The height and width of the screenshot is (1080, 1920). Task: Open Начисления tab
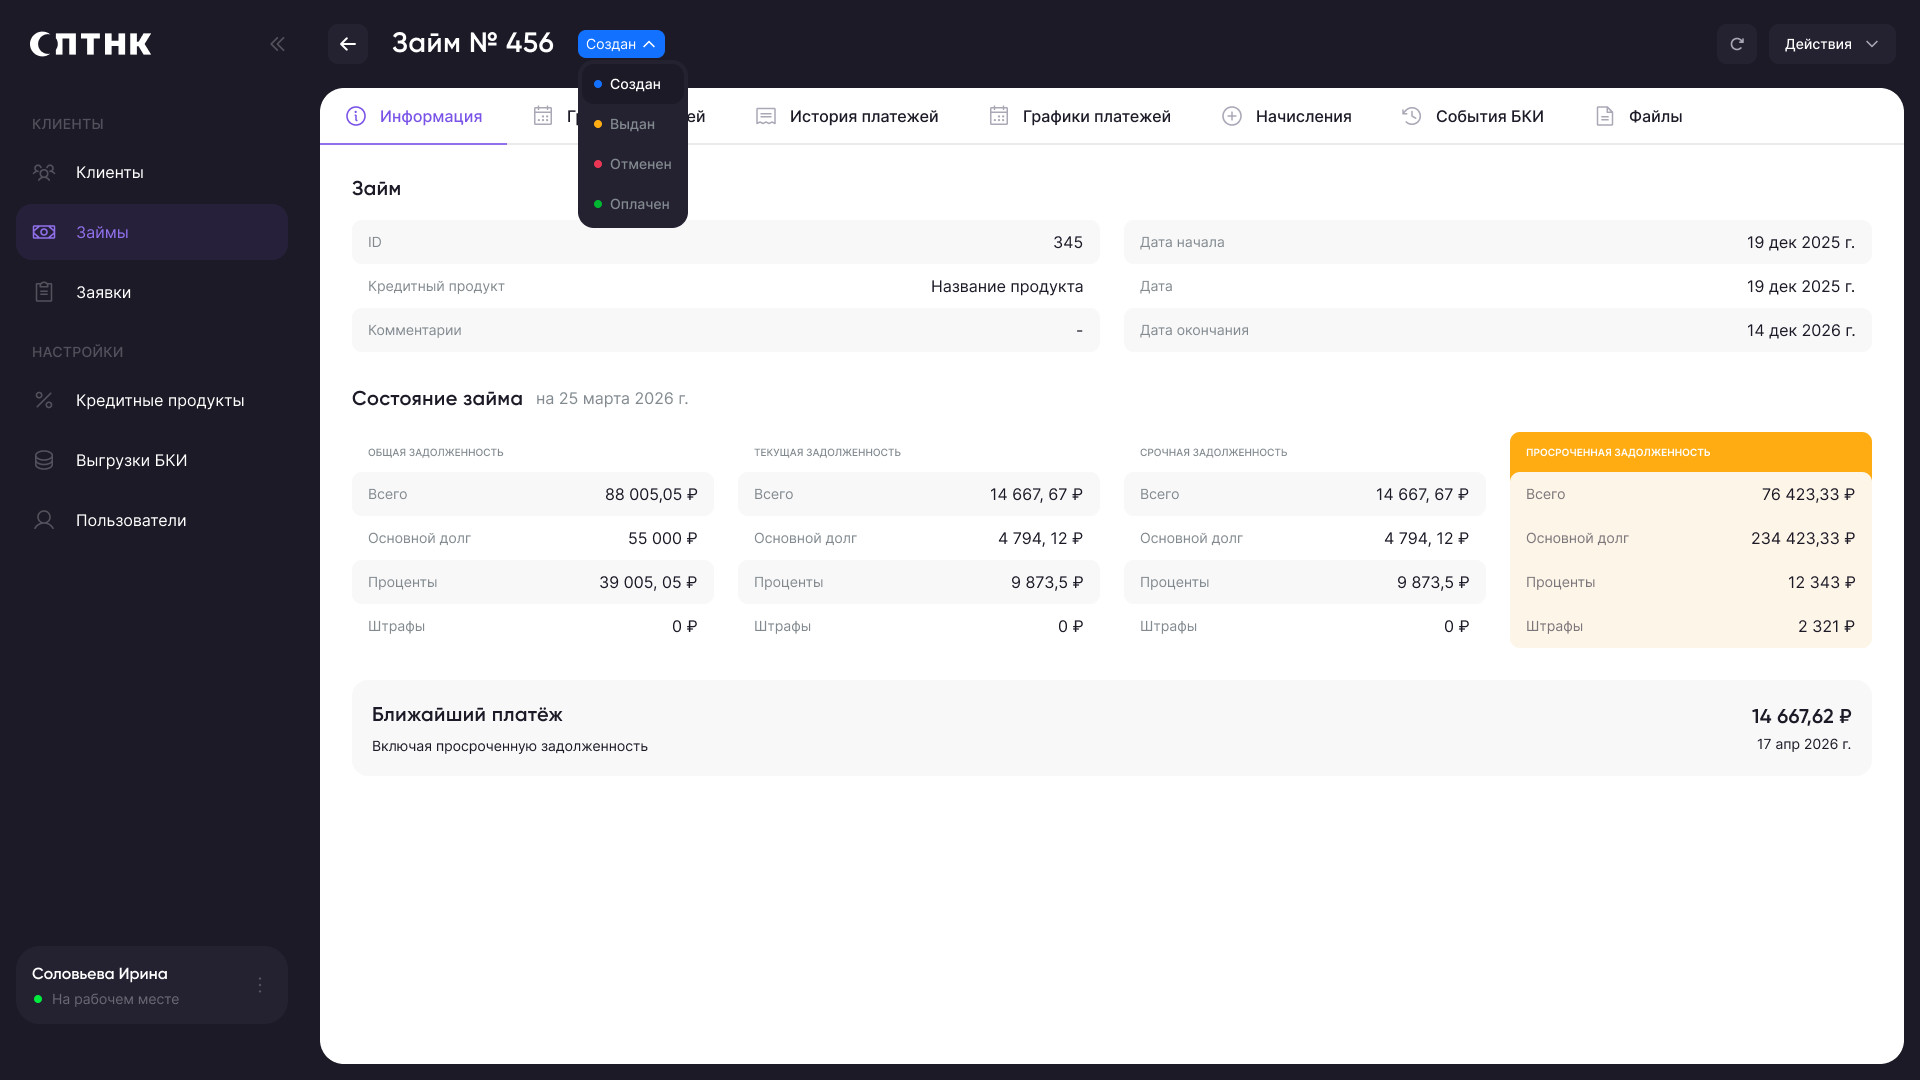coord(1287,116)
